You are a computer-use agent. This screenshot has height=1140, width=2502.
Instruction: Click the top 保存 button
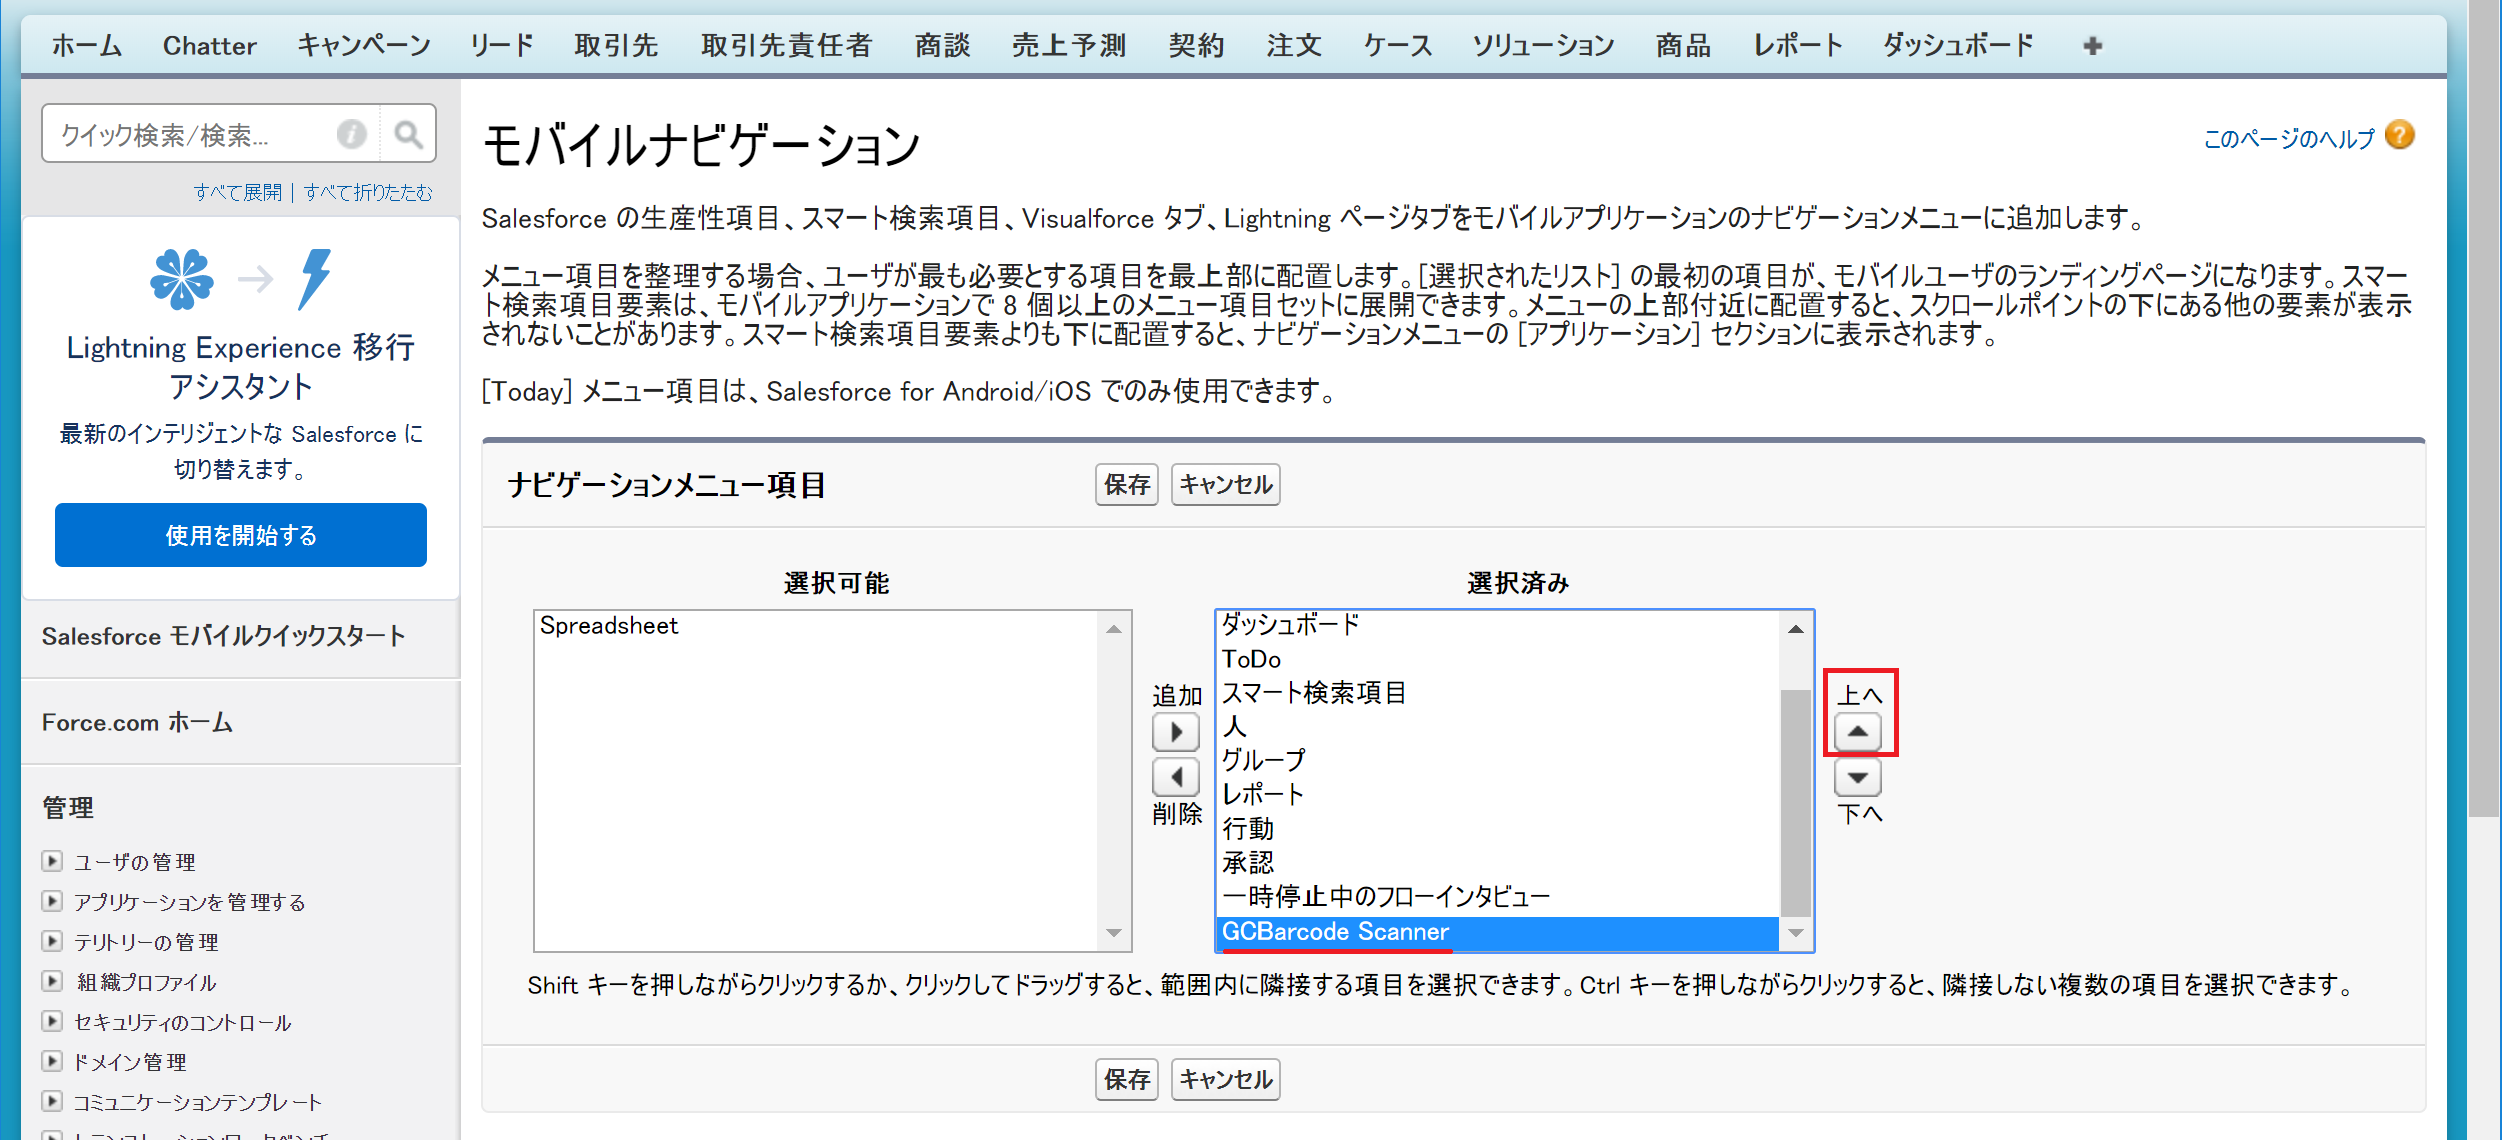pyautogui.click(x=1127, y=485)
